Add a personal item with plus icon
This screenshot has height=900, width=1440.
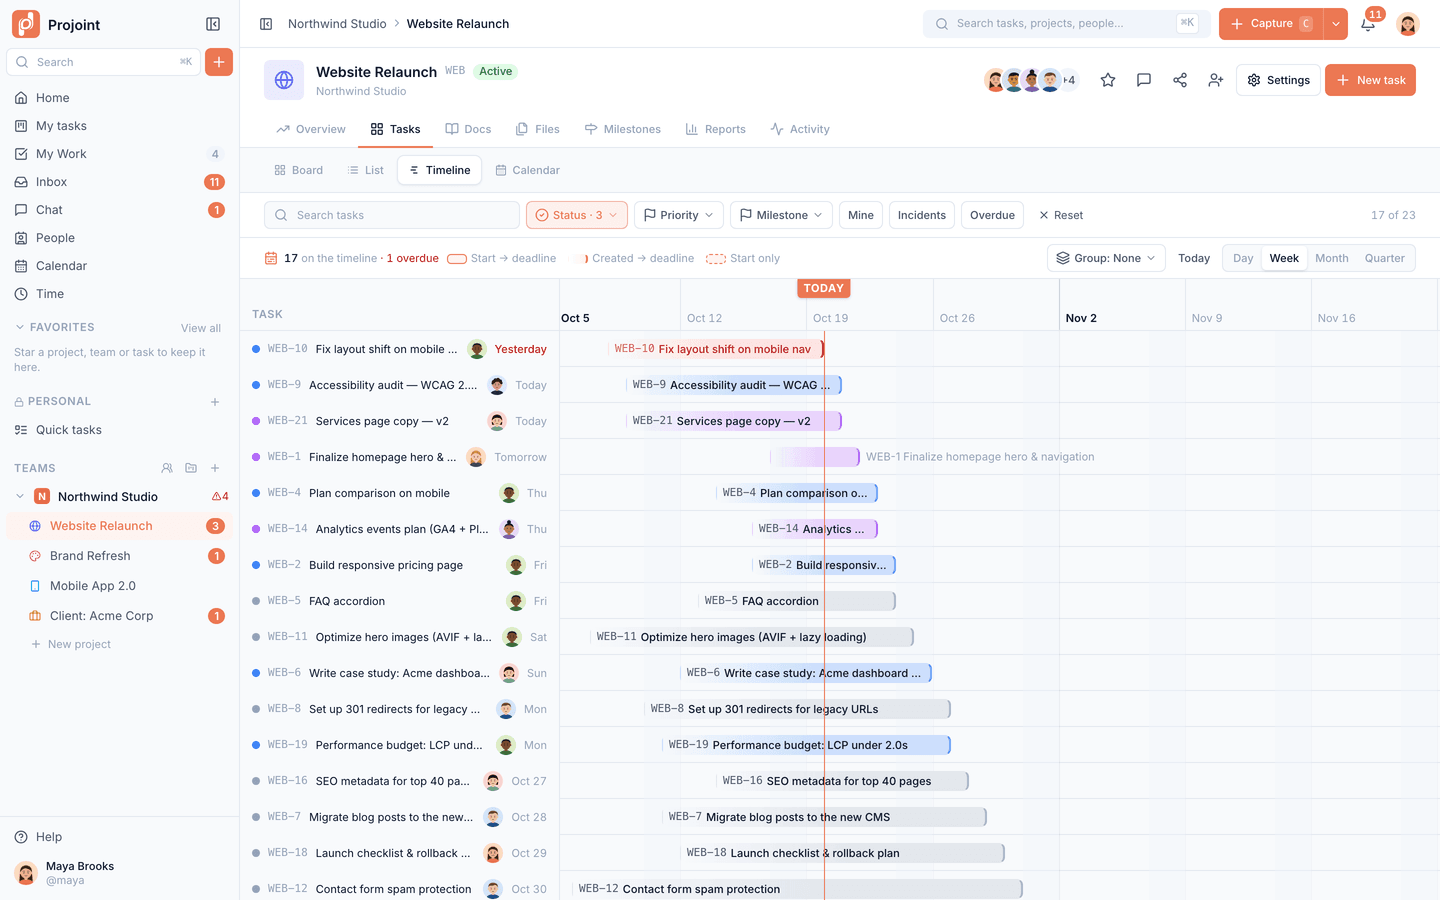coord(215,402)
